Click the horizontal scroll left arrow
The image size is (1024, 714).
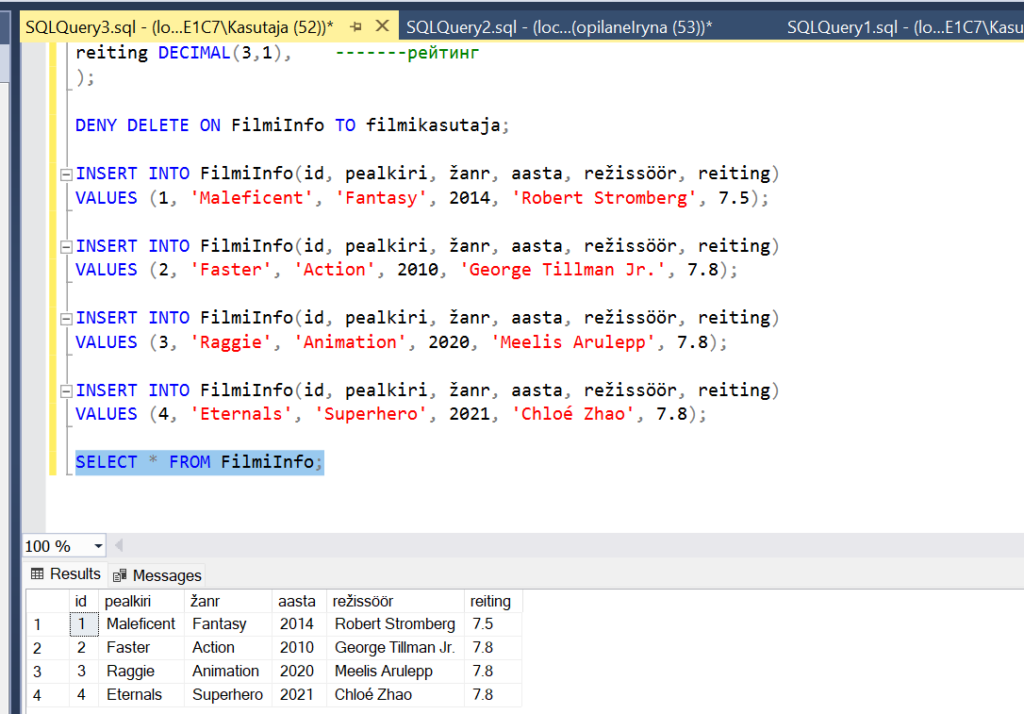(119, 545)
